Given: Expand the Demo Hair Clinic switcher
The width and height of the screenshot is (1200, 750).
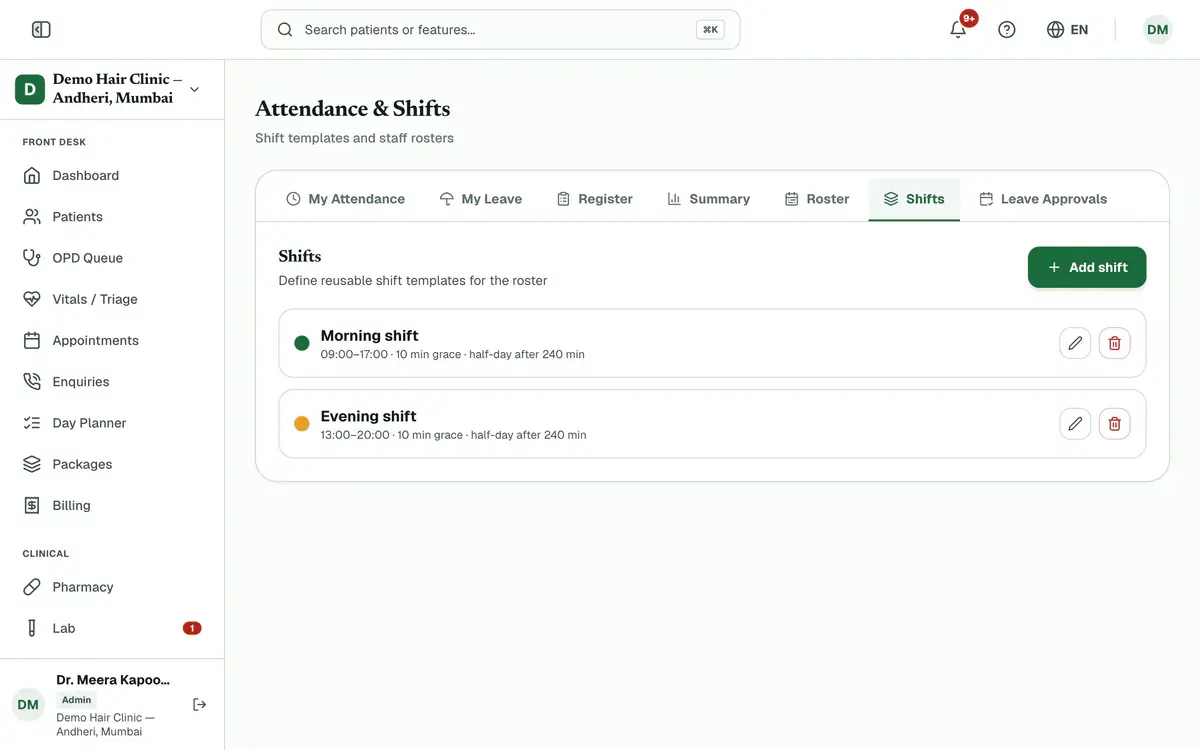Looking at the screenshot, I should pos(112,89).
